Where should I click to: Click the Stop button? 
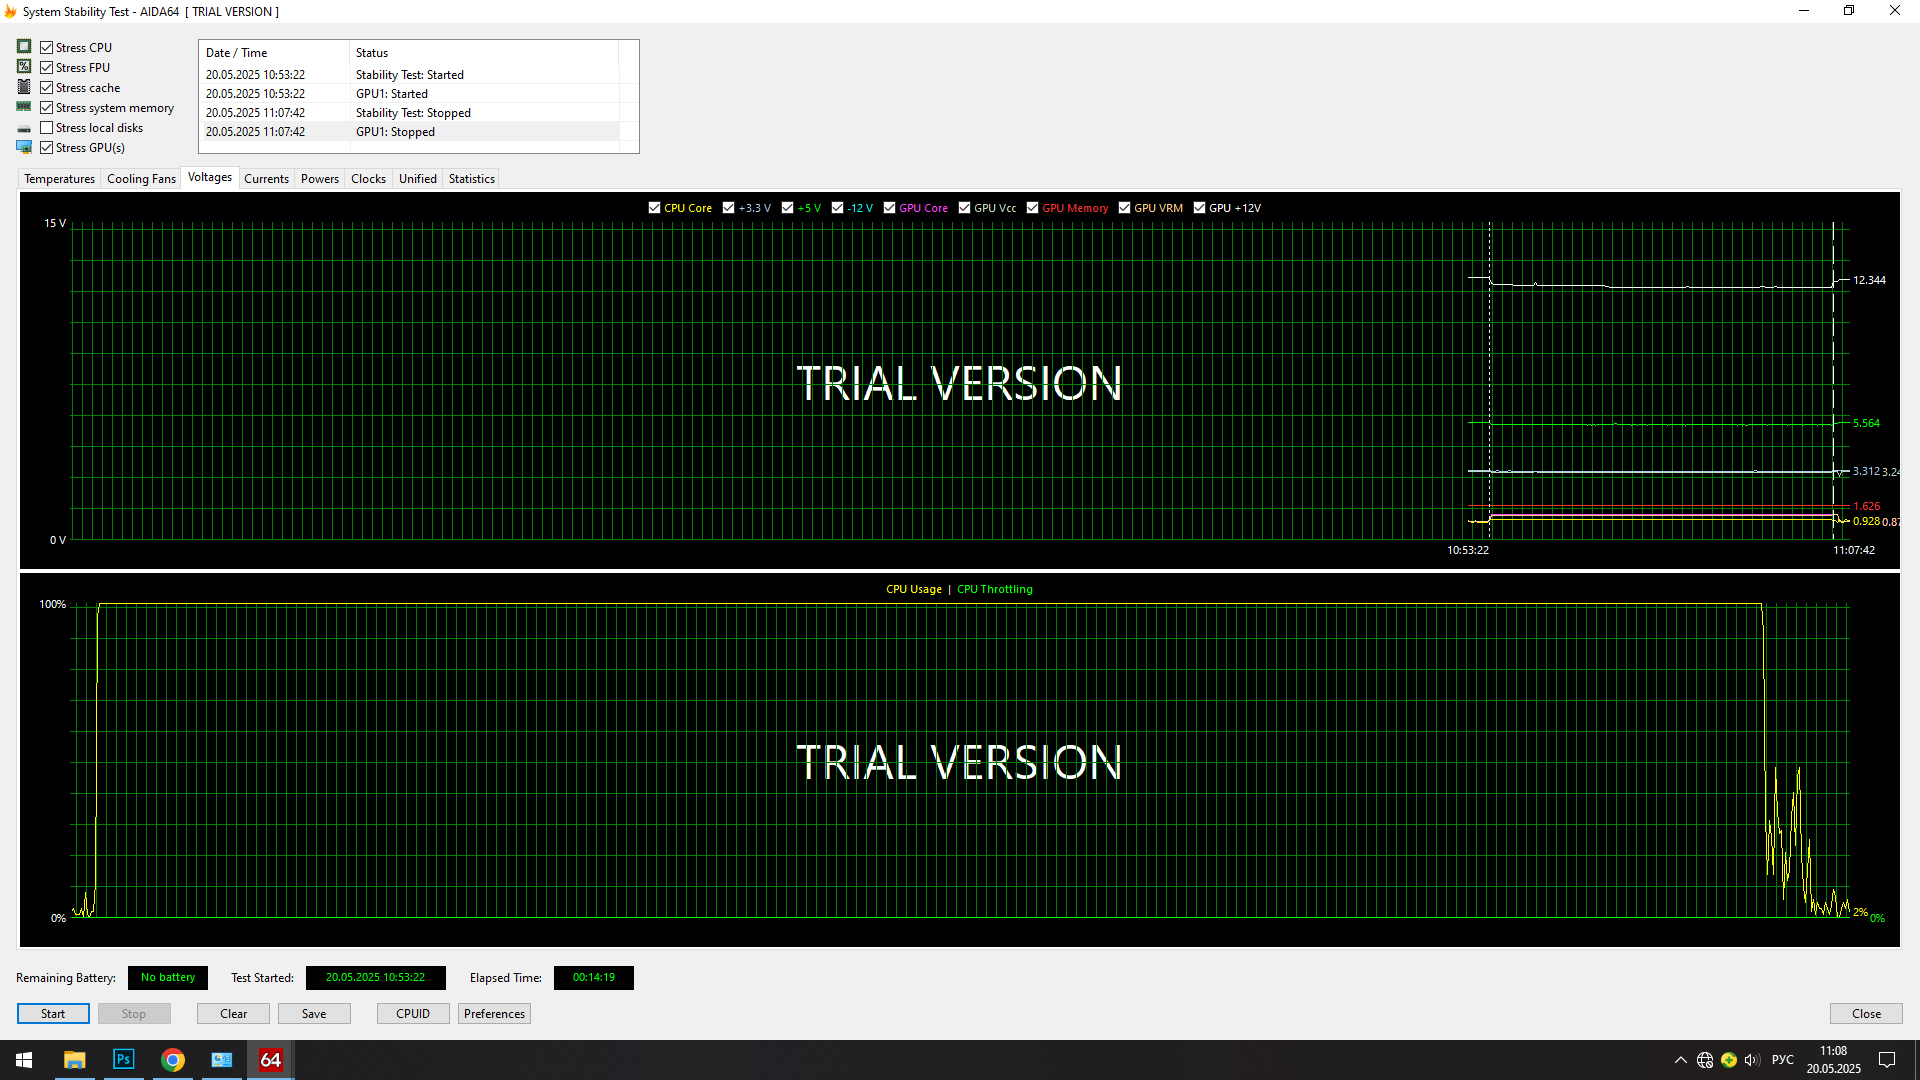pyautogui.click(x=134, y=1014)
